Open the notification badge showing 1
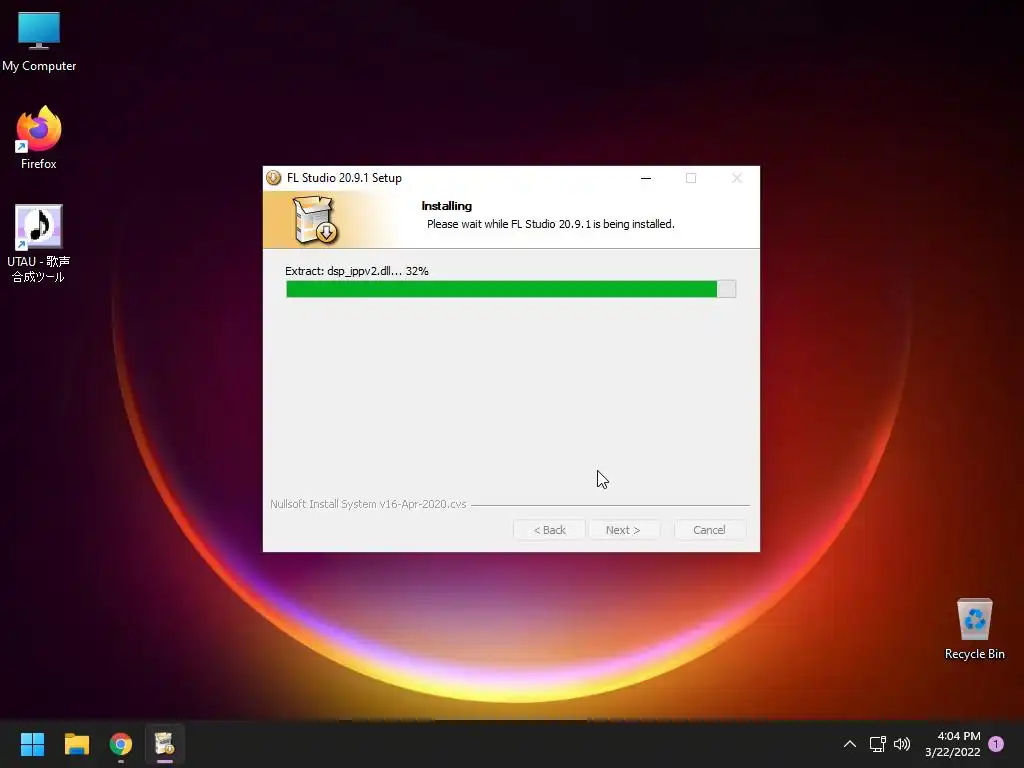Screen dimensions: 1024x768 [996, 744]
